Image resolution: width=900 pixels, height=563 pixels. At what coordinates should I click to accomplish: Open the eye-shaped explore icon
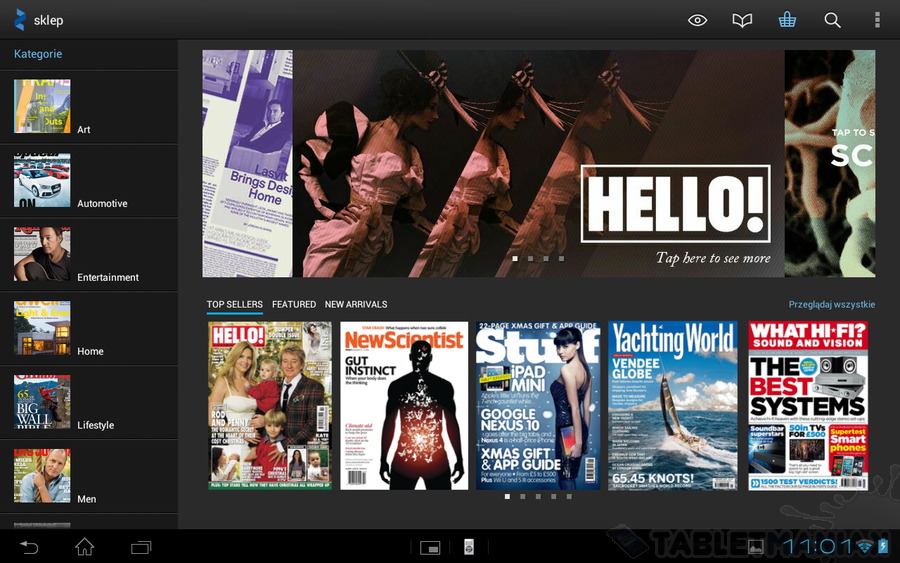coord(697,21)
